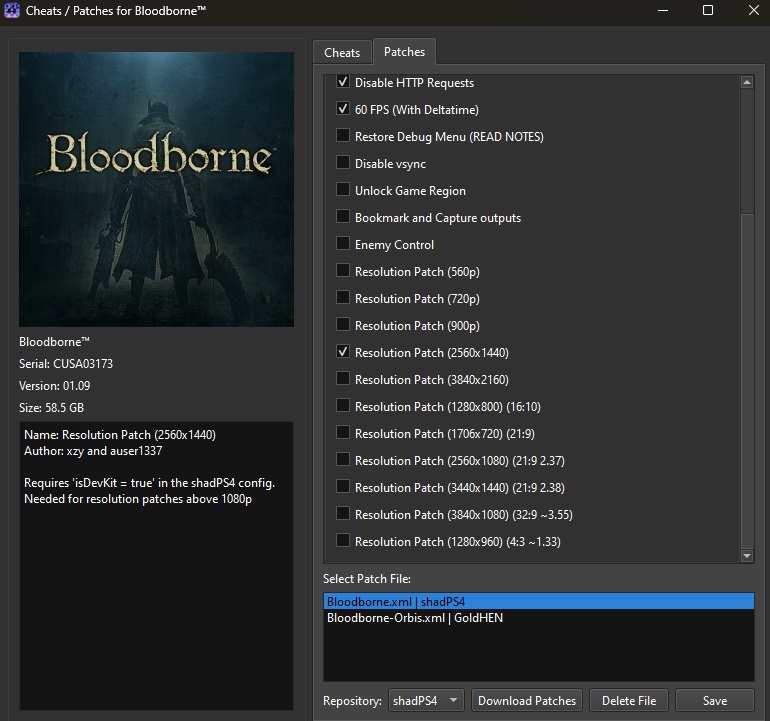Uncheck Resolution Patch (2560x1440)

343,352
